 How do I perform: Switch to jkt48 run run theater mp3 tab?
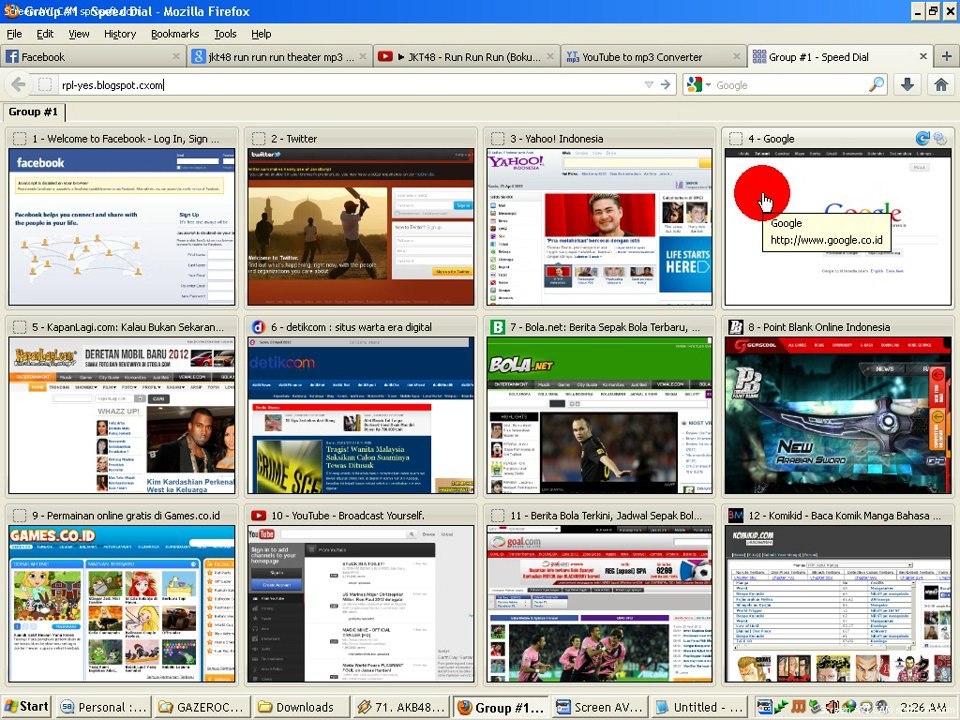pyautogui.click(x=279, y=56)
